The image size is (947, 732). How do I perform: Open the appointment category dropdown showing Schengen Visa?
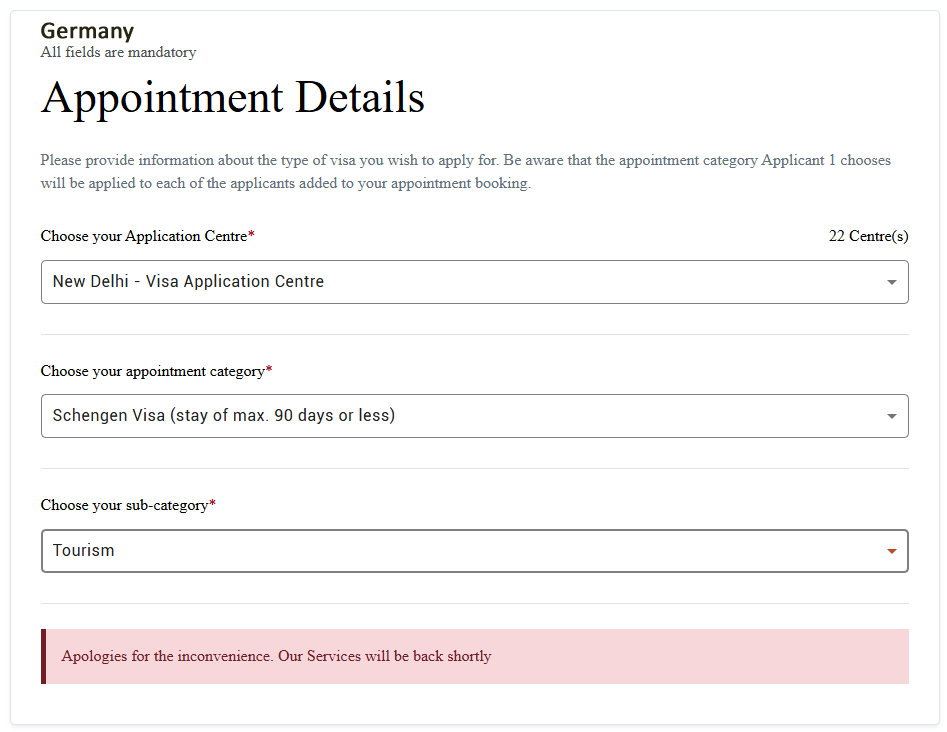[x=475, y=416]
